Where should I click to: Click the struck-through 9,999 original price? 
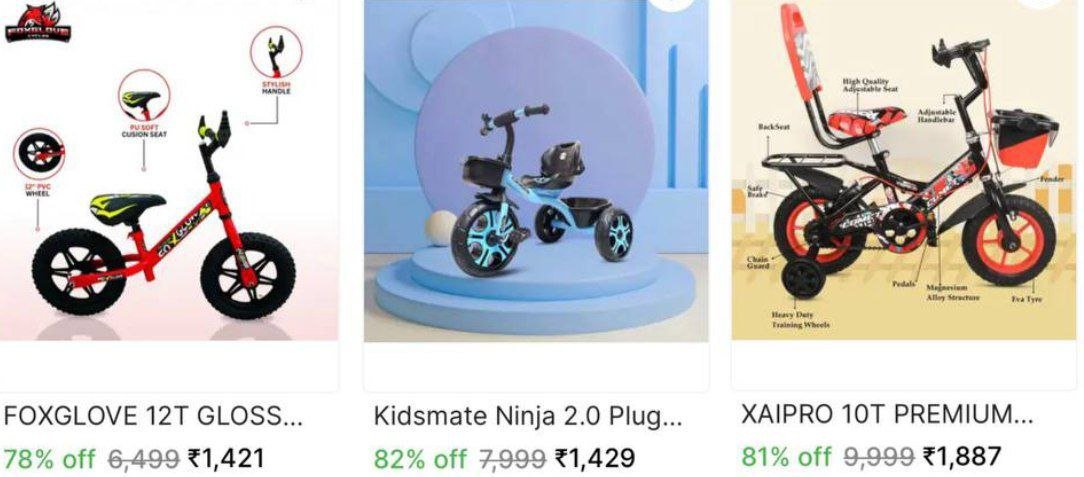tap(880, 456)
